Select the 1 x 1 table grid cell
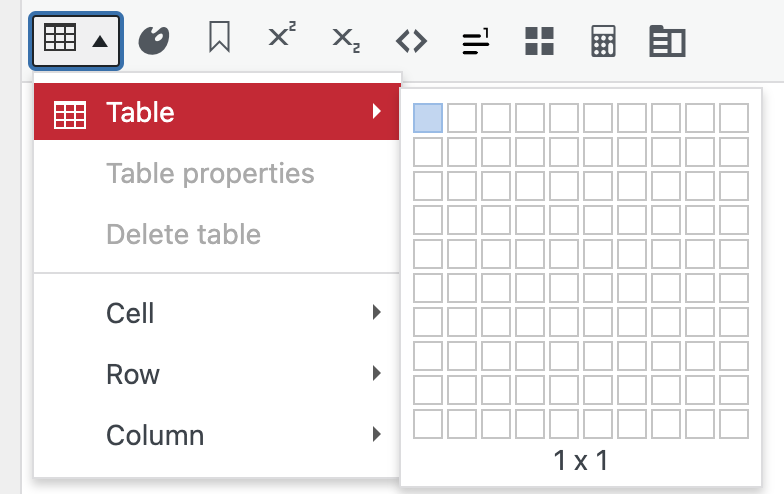Image resolution: width=784 pixels, height=494 pixels. pos(428,118)
